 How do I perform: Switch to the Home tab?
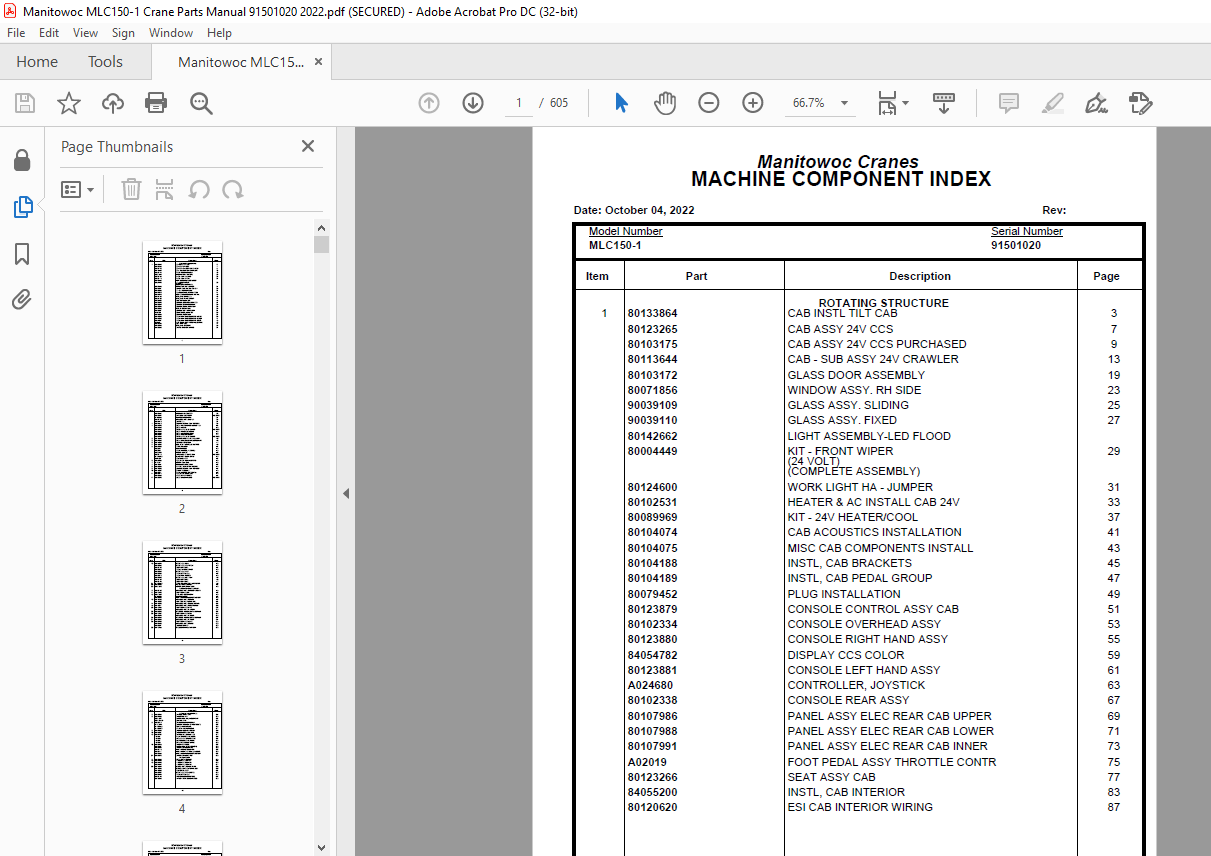37,62
